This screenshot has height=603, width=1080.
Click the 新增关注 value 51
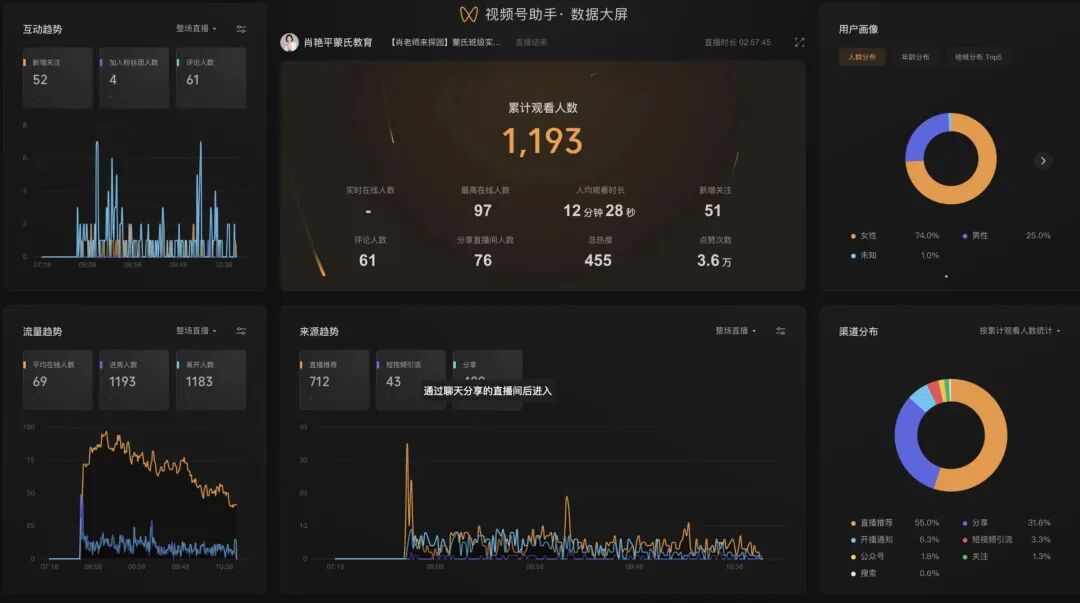[713, 211]
